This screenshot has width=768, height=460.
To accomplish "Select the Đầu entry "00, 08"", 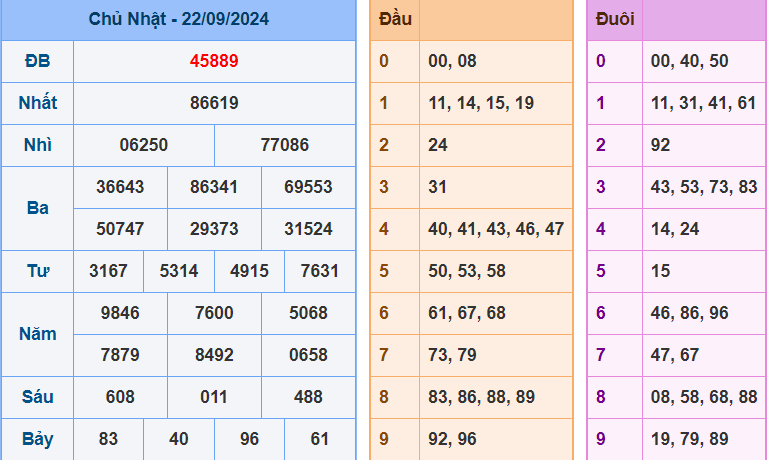I will tap(452, 61).
